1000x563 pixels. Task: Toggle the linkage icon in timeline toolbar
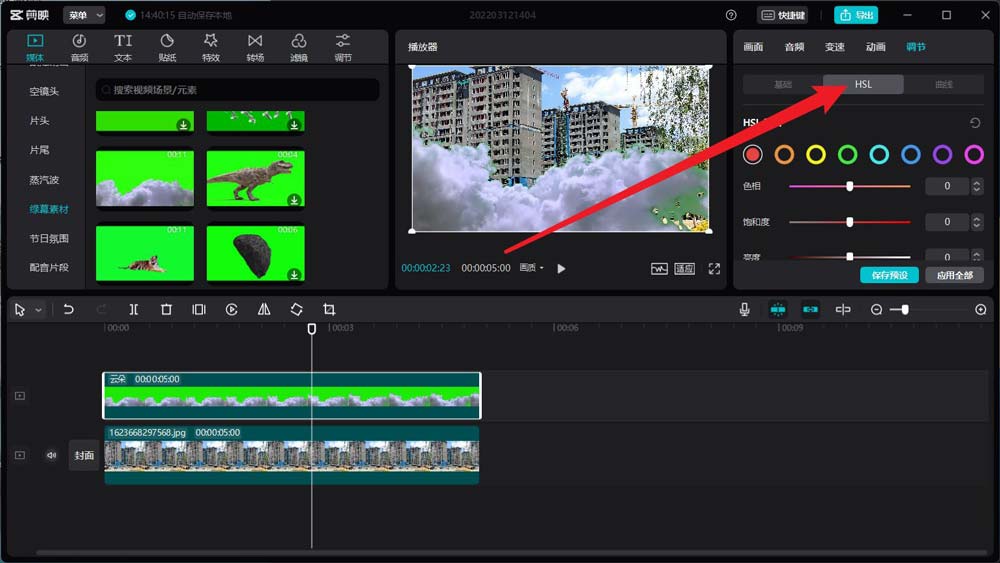811,309
